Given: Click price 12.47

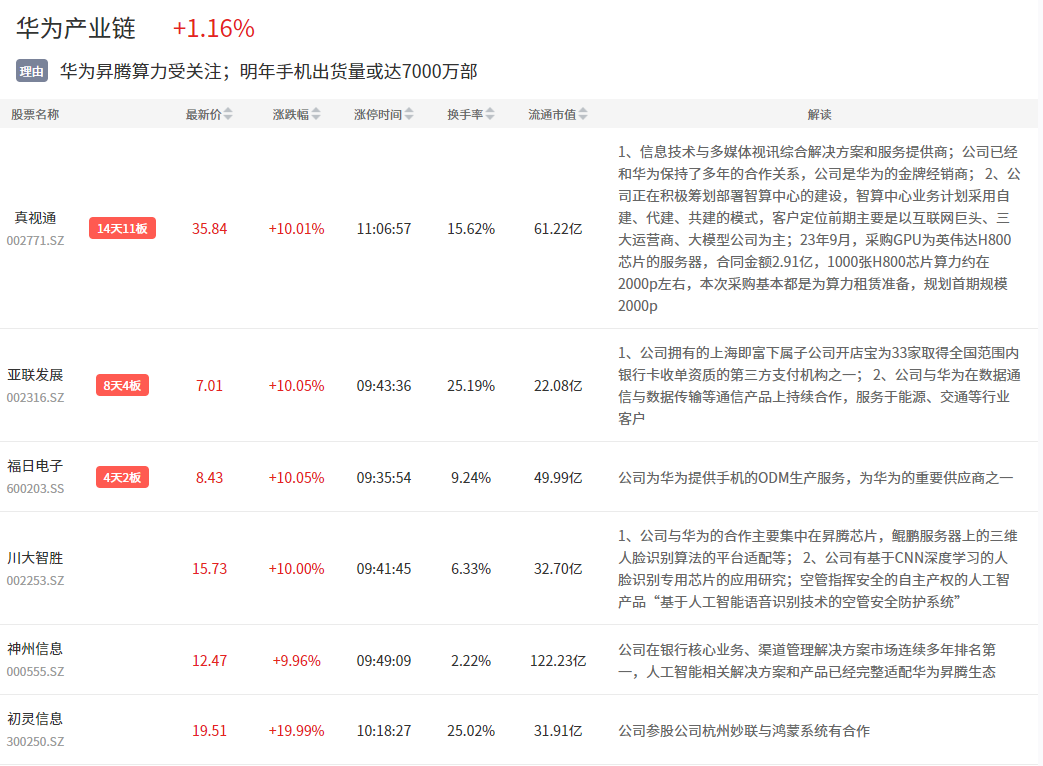Looking at the screenshot, I should pyautogui.click(x=210, y=660).
